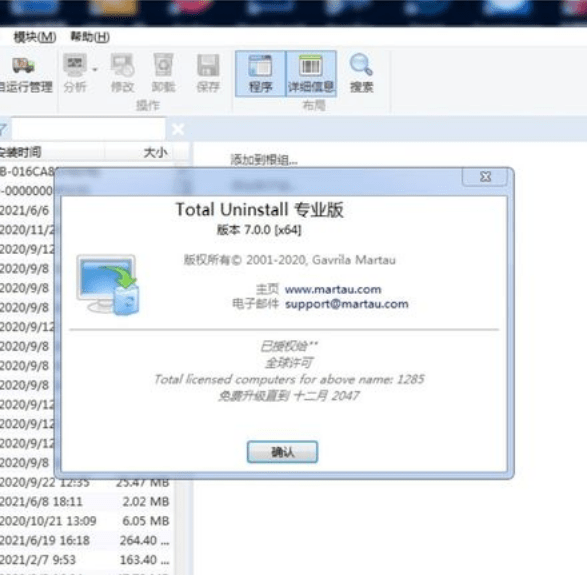Viewport: 587px width, 575px height.
Task: Click the 添加到根组... option
Action: point(264,160)
